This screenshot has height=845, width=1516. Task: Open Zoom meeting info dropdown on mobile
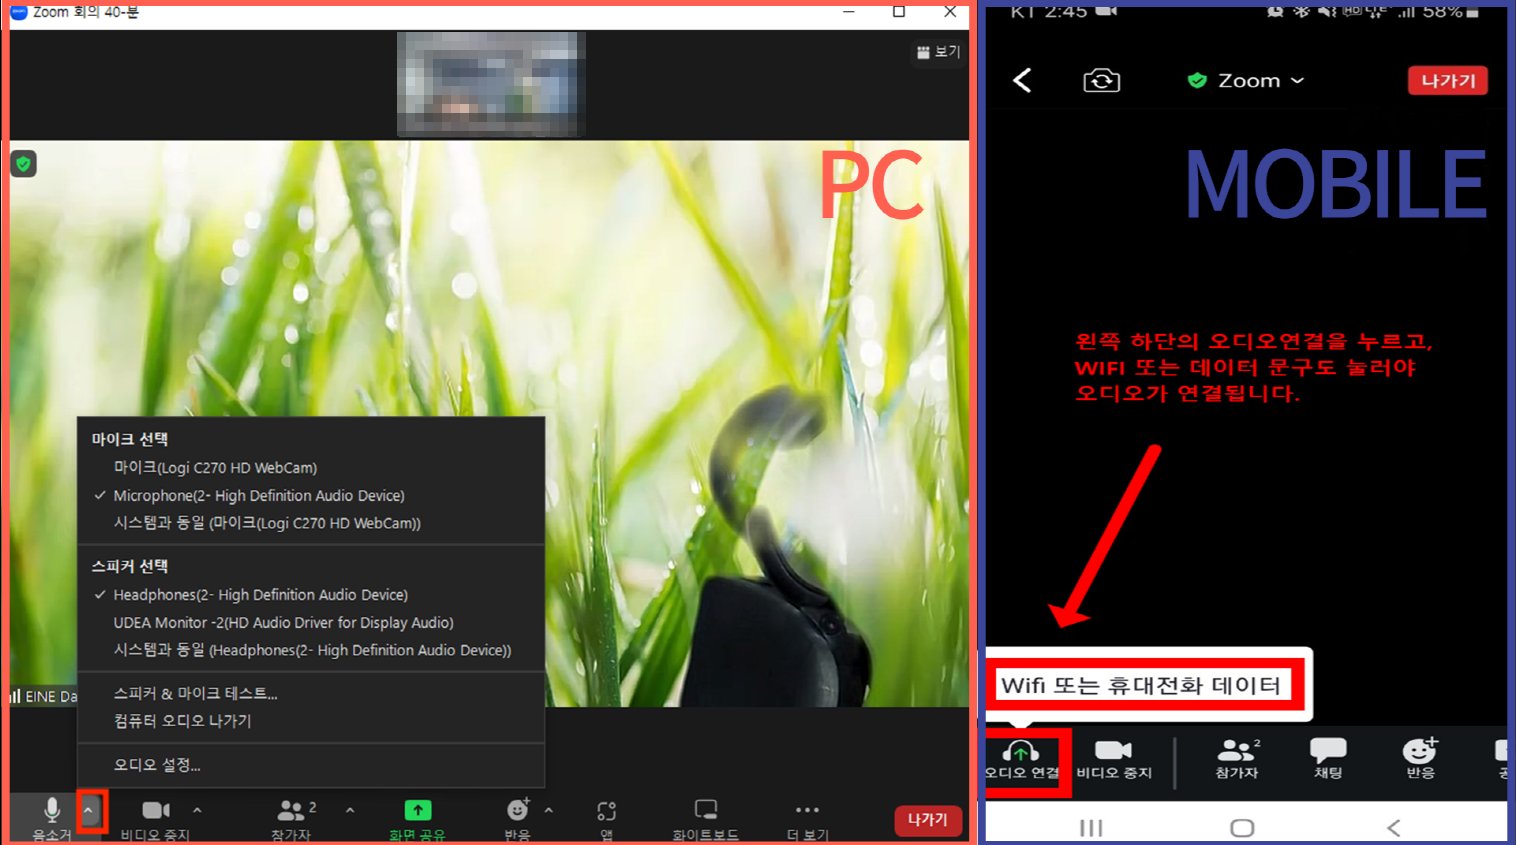(1246, 81)
